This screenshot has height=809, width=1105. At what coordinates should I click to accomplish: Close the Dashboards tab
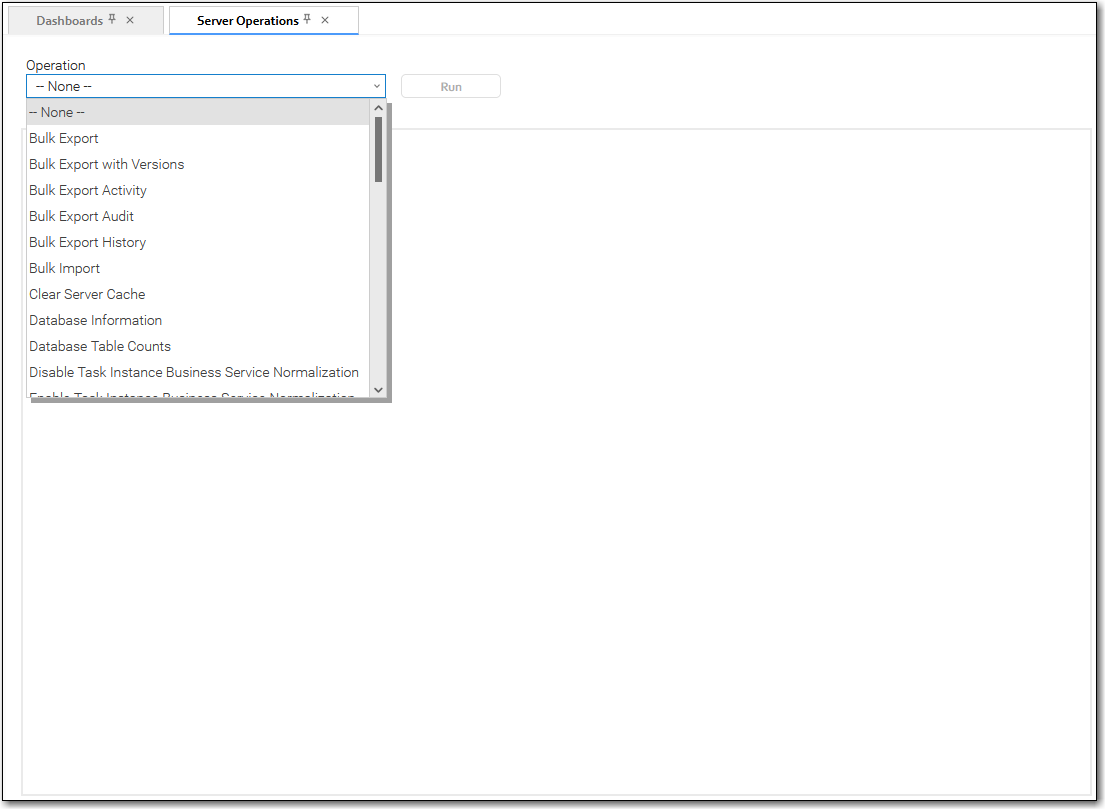click(130, 20)
